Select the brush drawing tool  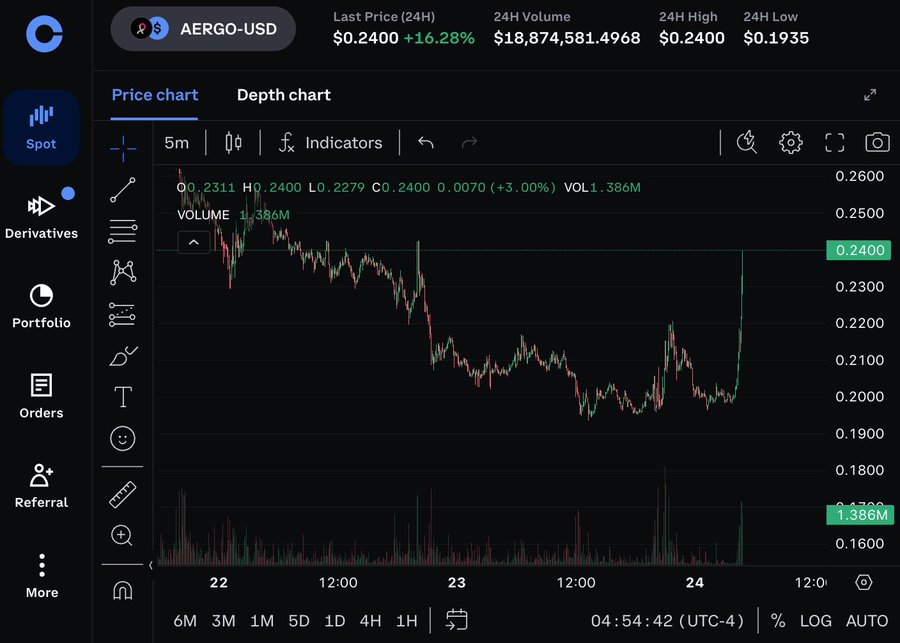tap(123, 356)
